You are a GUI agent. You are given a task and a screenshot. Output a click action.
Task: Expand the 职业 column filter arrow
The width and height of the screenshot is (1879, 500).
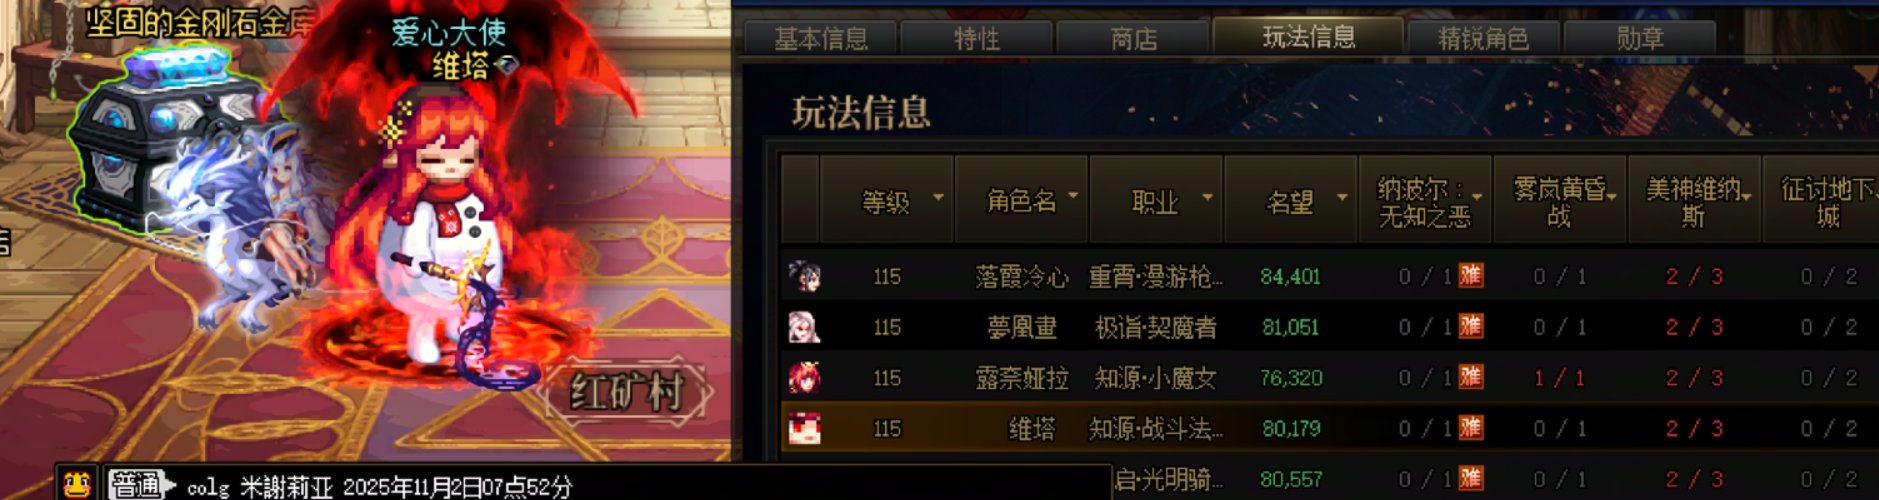tap(1207, 197)
